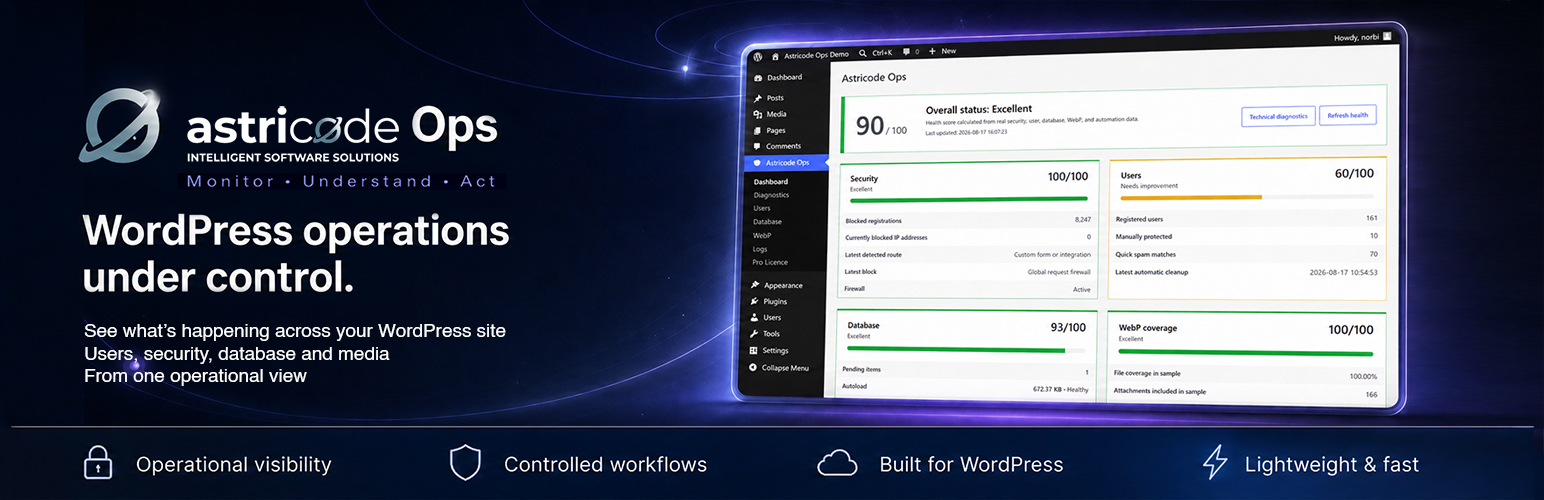Click the Plugins plug icon in sidebar
Viewport: 1544px width, 500px height.
click(755, 301)
